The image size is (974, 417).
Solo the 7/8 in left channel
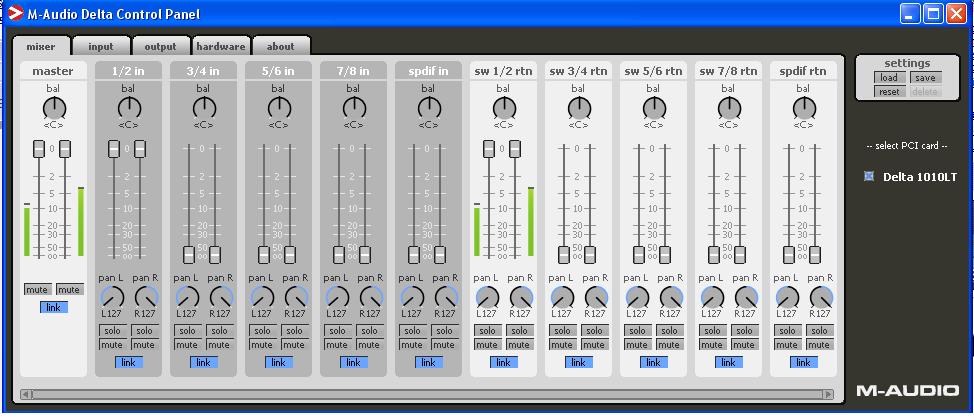(337, 331)
